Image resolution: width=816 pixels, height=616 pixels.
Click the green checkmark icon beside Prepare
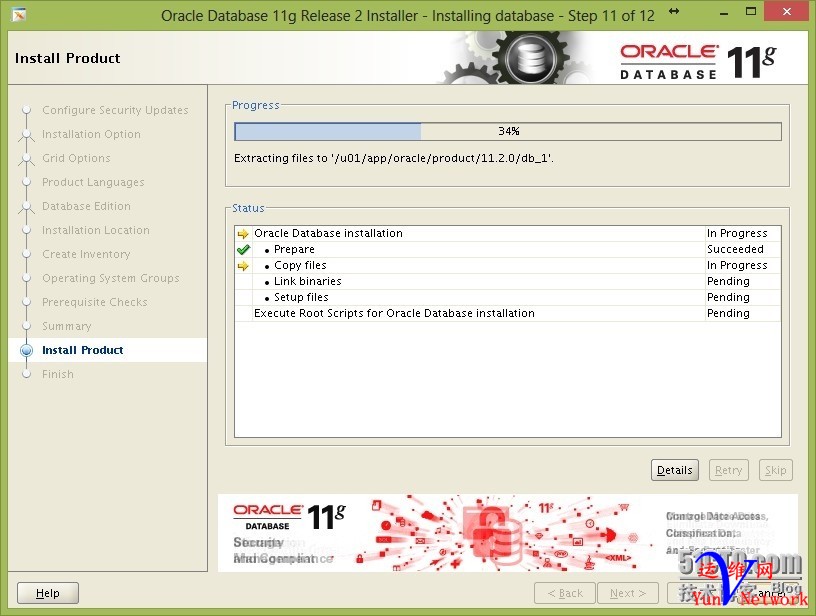click(x=243, y=250)
